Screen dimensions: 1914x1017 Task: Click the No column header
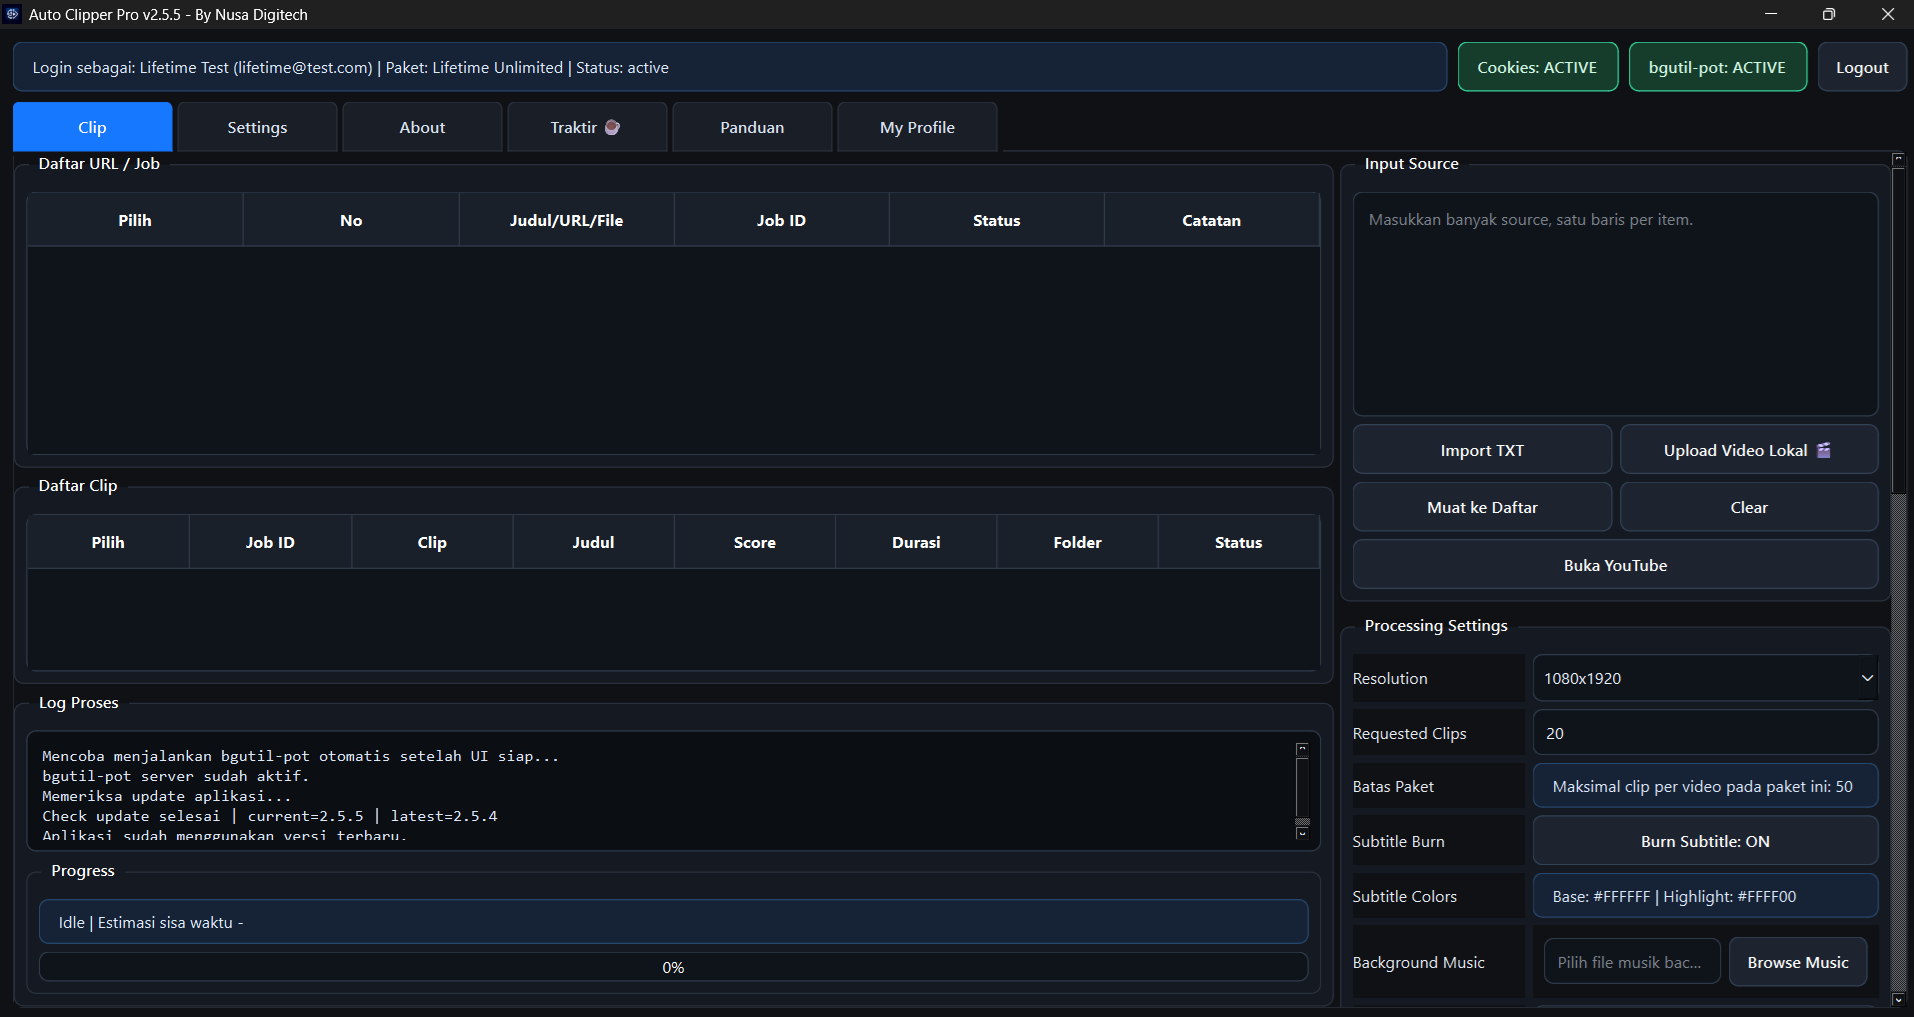351,220
